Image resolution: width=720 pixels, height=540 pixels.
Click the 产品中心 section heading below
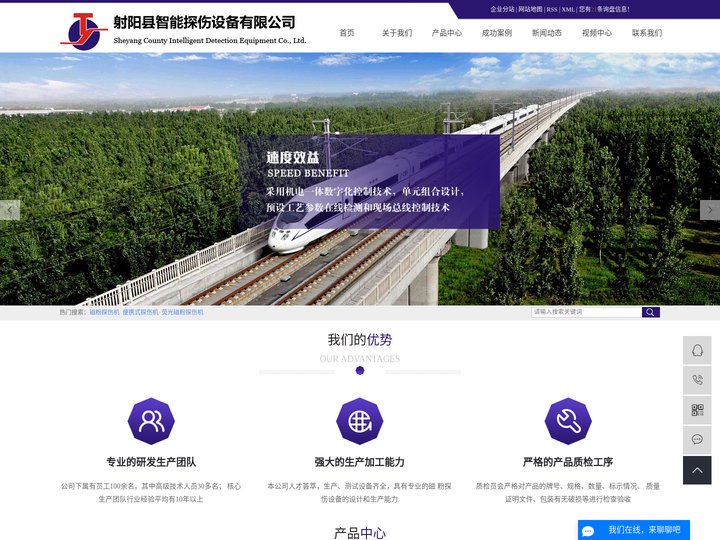tap(360, 533)
